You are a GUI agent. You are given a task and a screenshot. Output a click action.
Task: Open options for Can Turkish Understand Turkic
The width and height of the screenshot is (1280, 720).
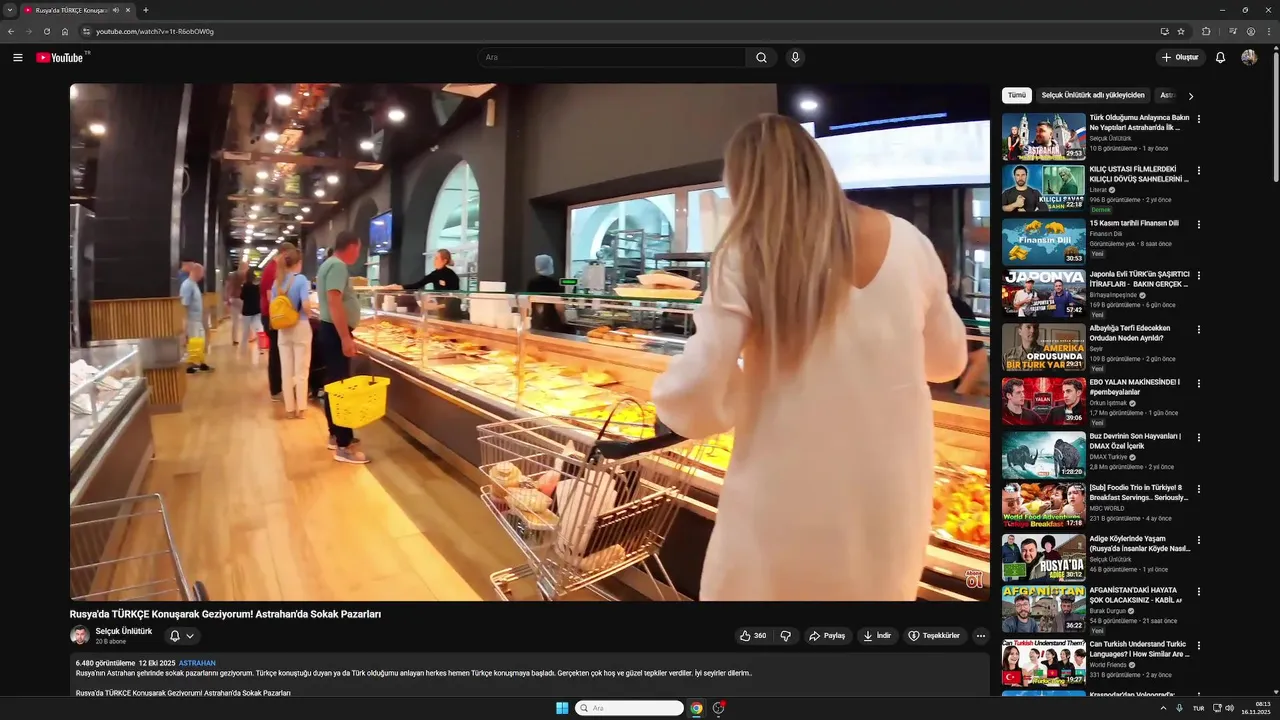tap(1199, 645)
